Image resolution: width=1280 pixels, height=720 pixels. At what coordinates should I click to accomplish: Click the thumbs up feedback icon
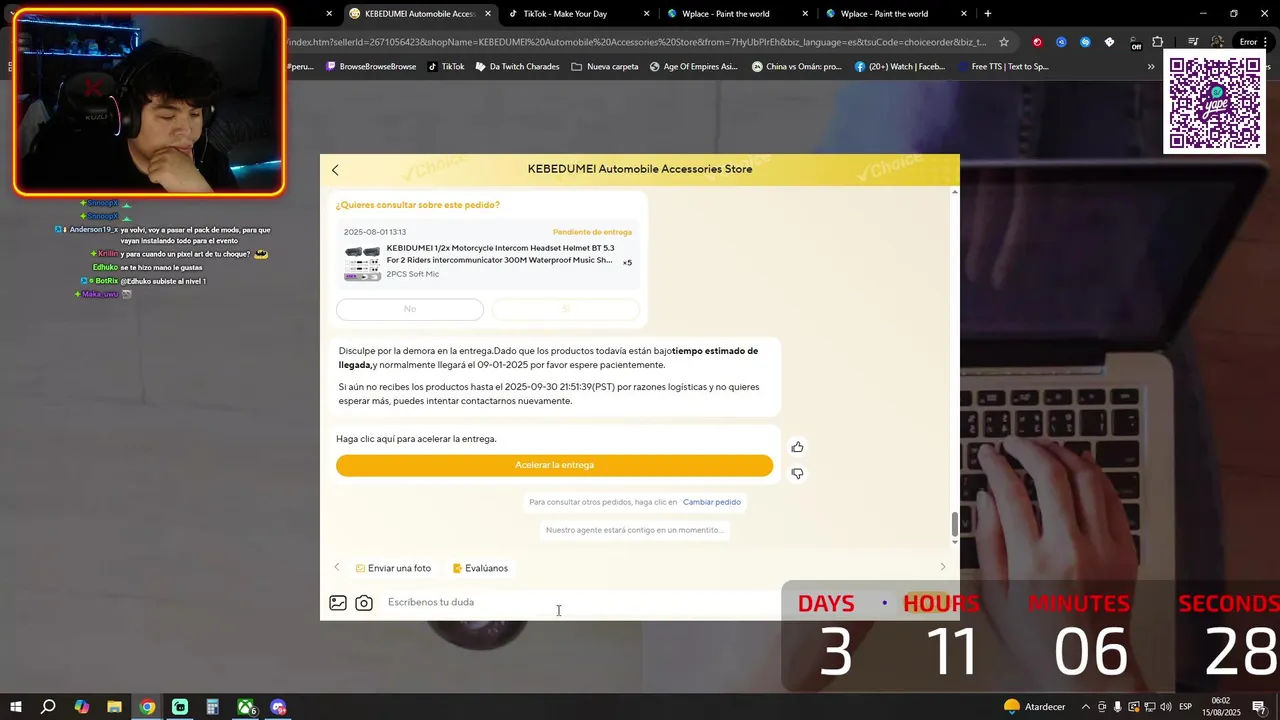click(x=797, y=447)
